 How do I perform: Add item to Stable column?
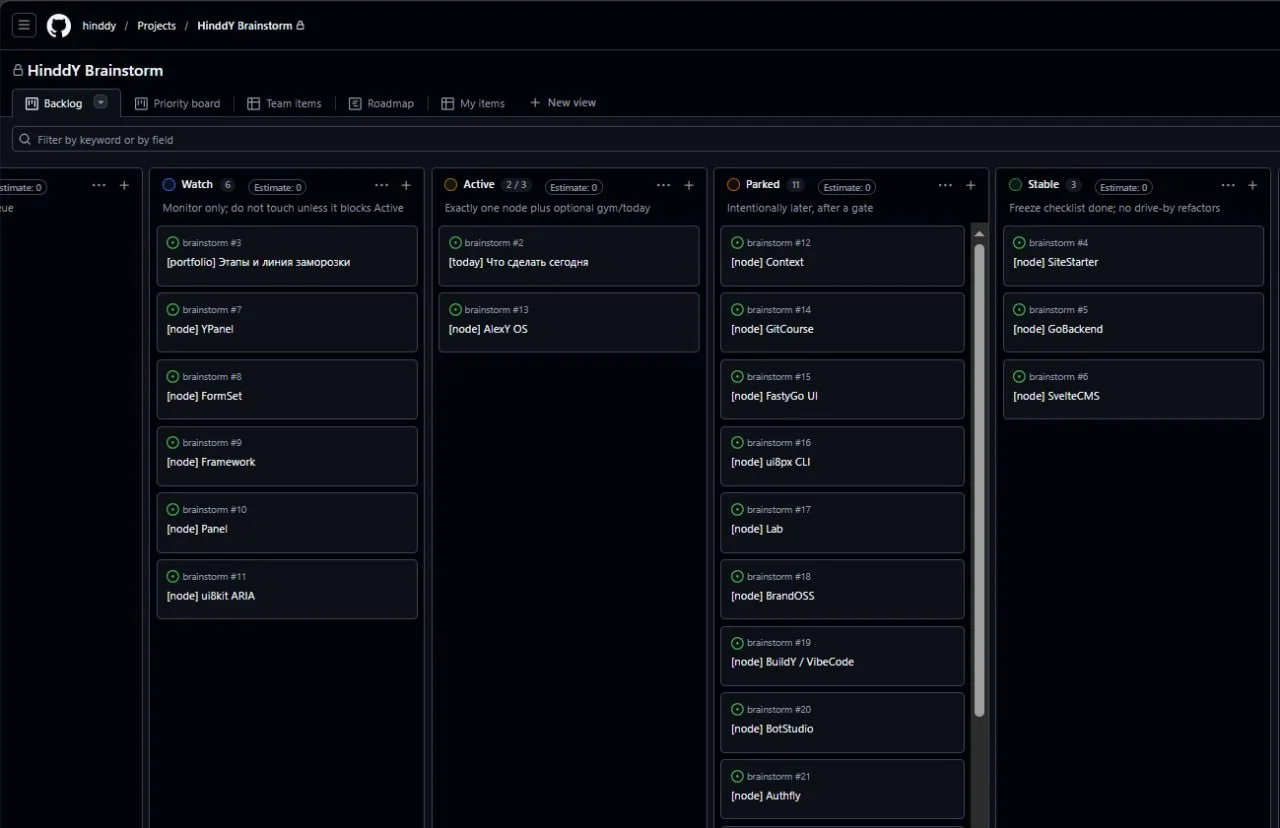1252,185
